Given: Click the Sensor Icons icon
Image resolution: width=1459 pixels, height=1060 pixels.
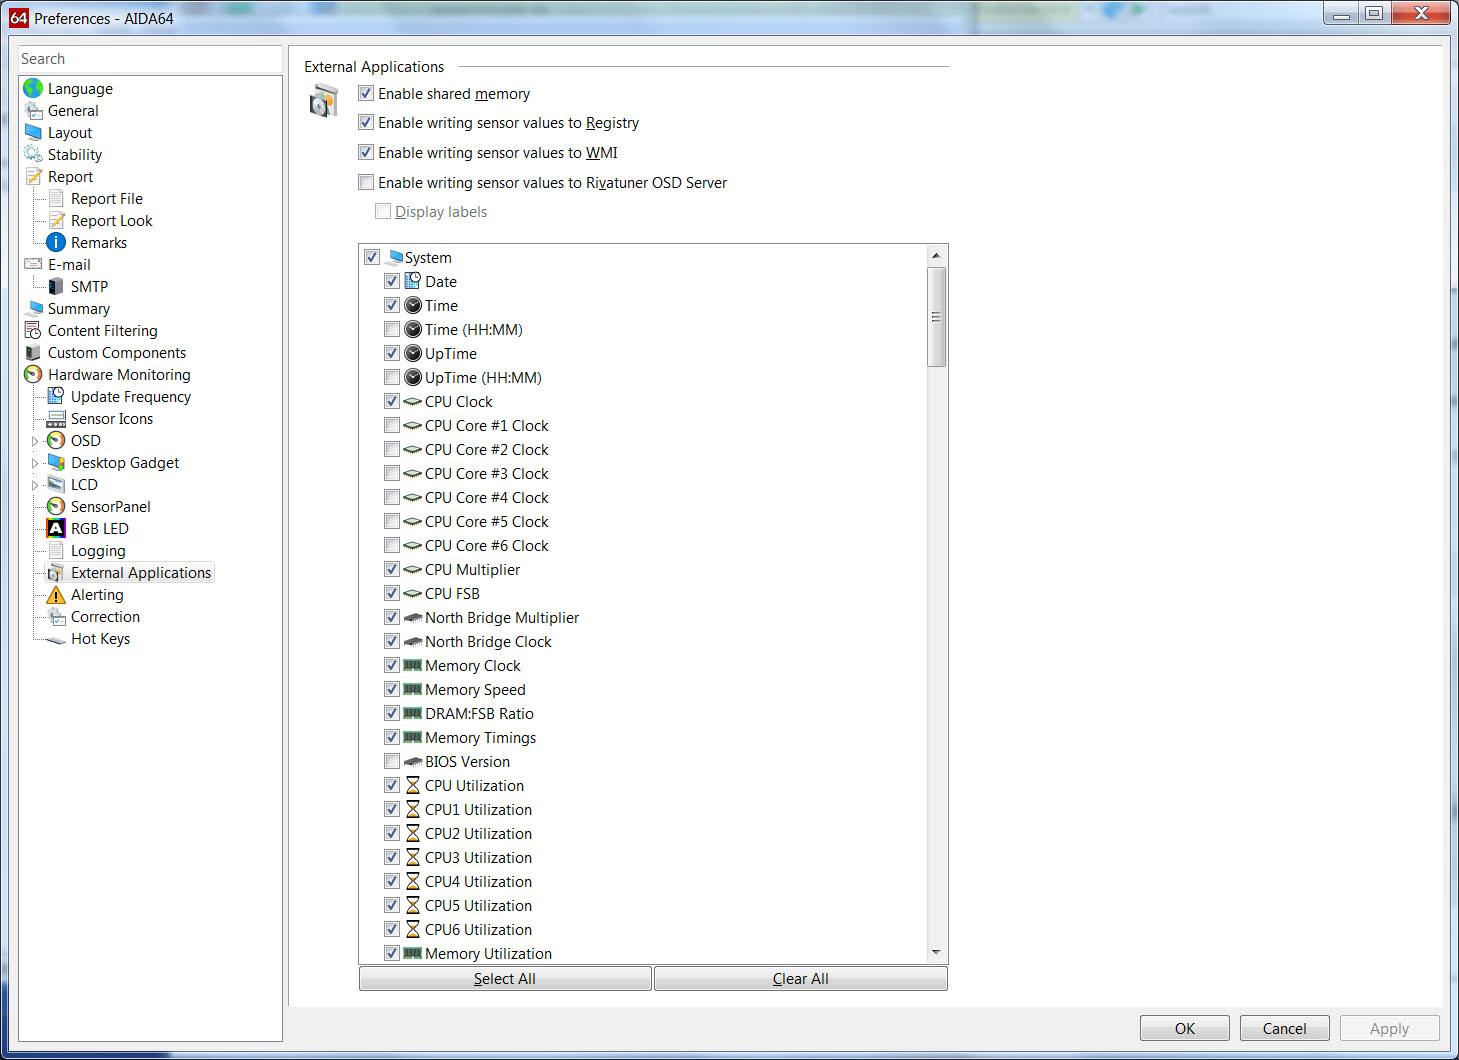Looking at the screenshot, I should point(56,419).
